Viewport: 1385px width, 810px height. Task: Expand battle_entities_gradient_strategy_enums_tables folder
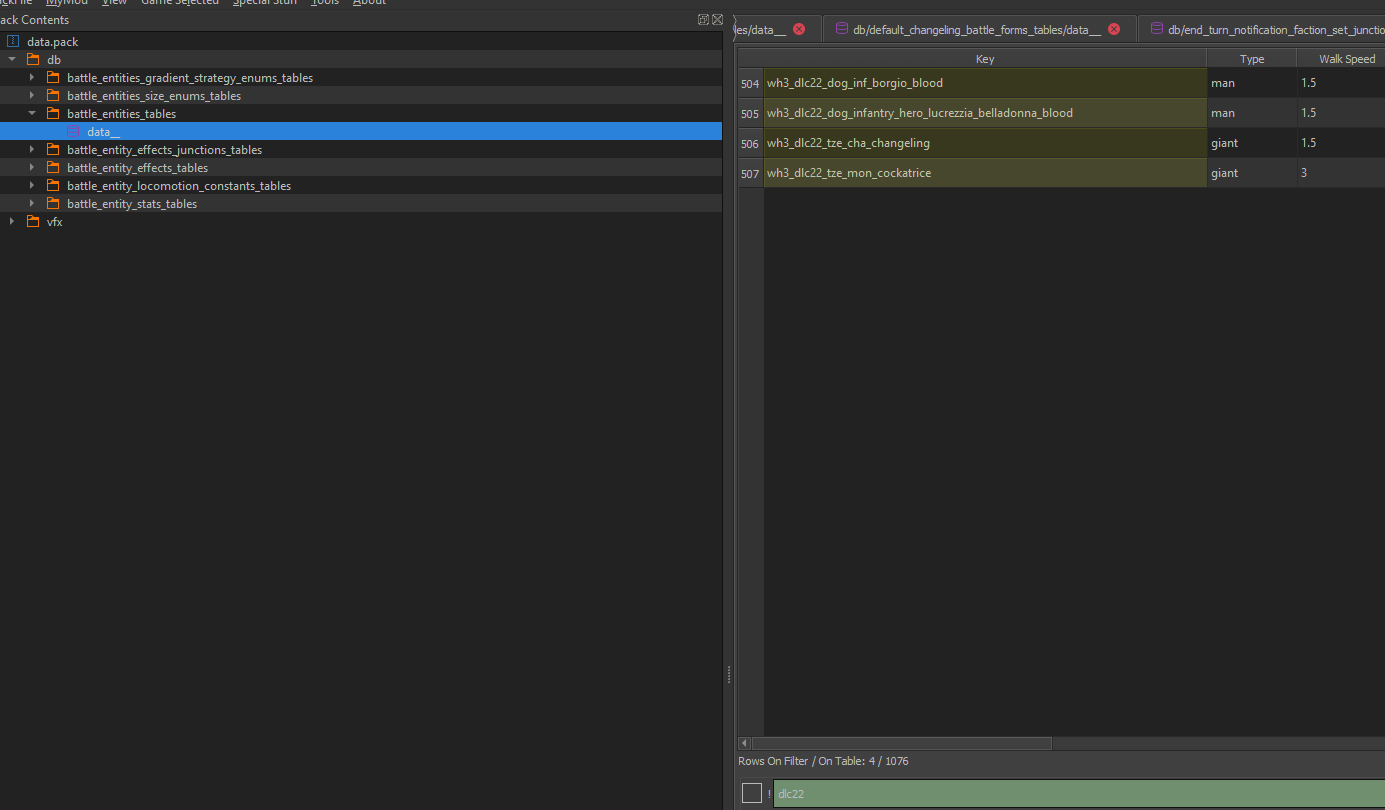pyautogui.click(x=32, y=78)
